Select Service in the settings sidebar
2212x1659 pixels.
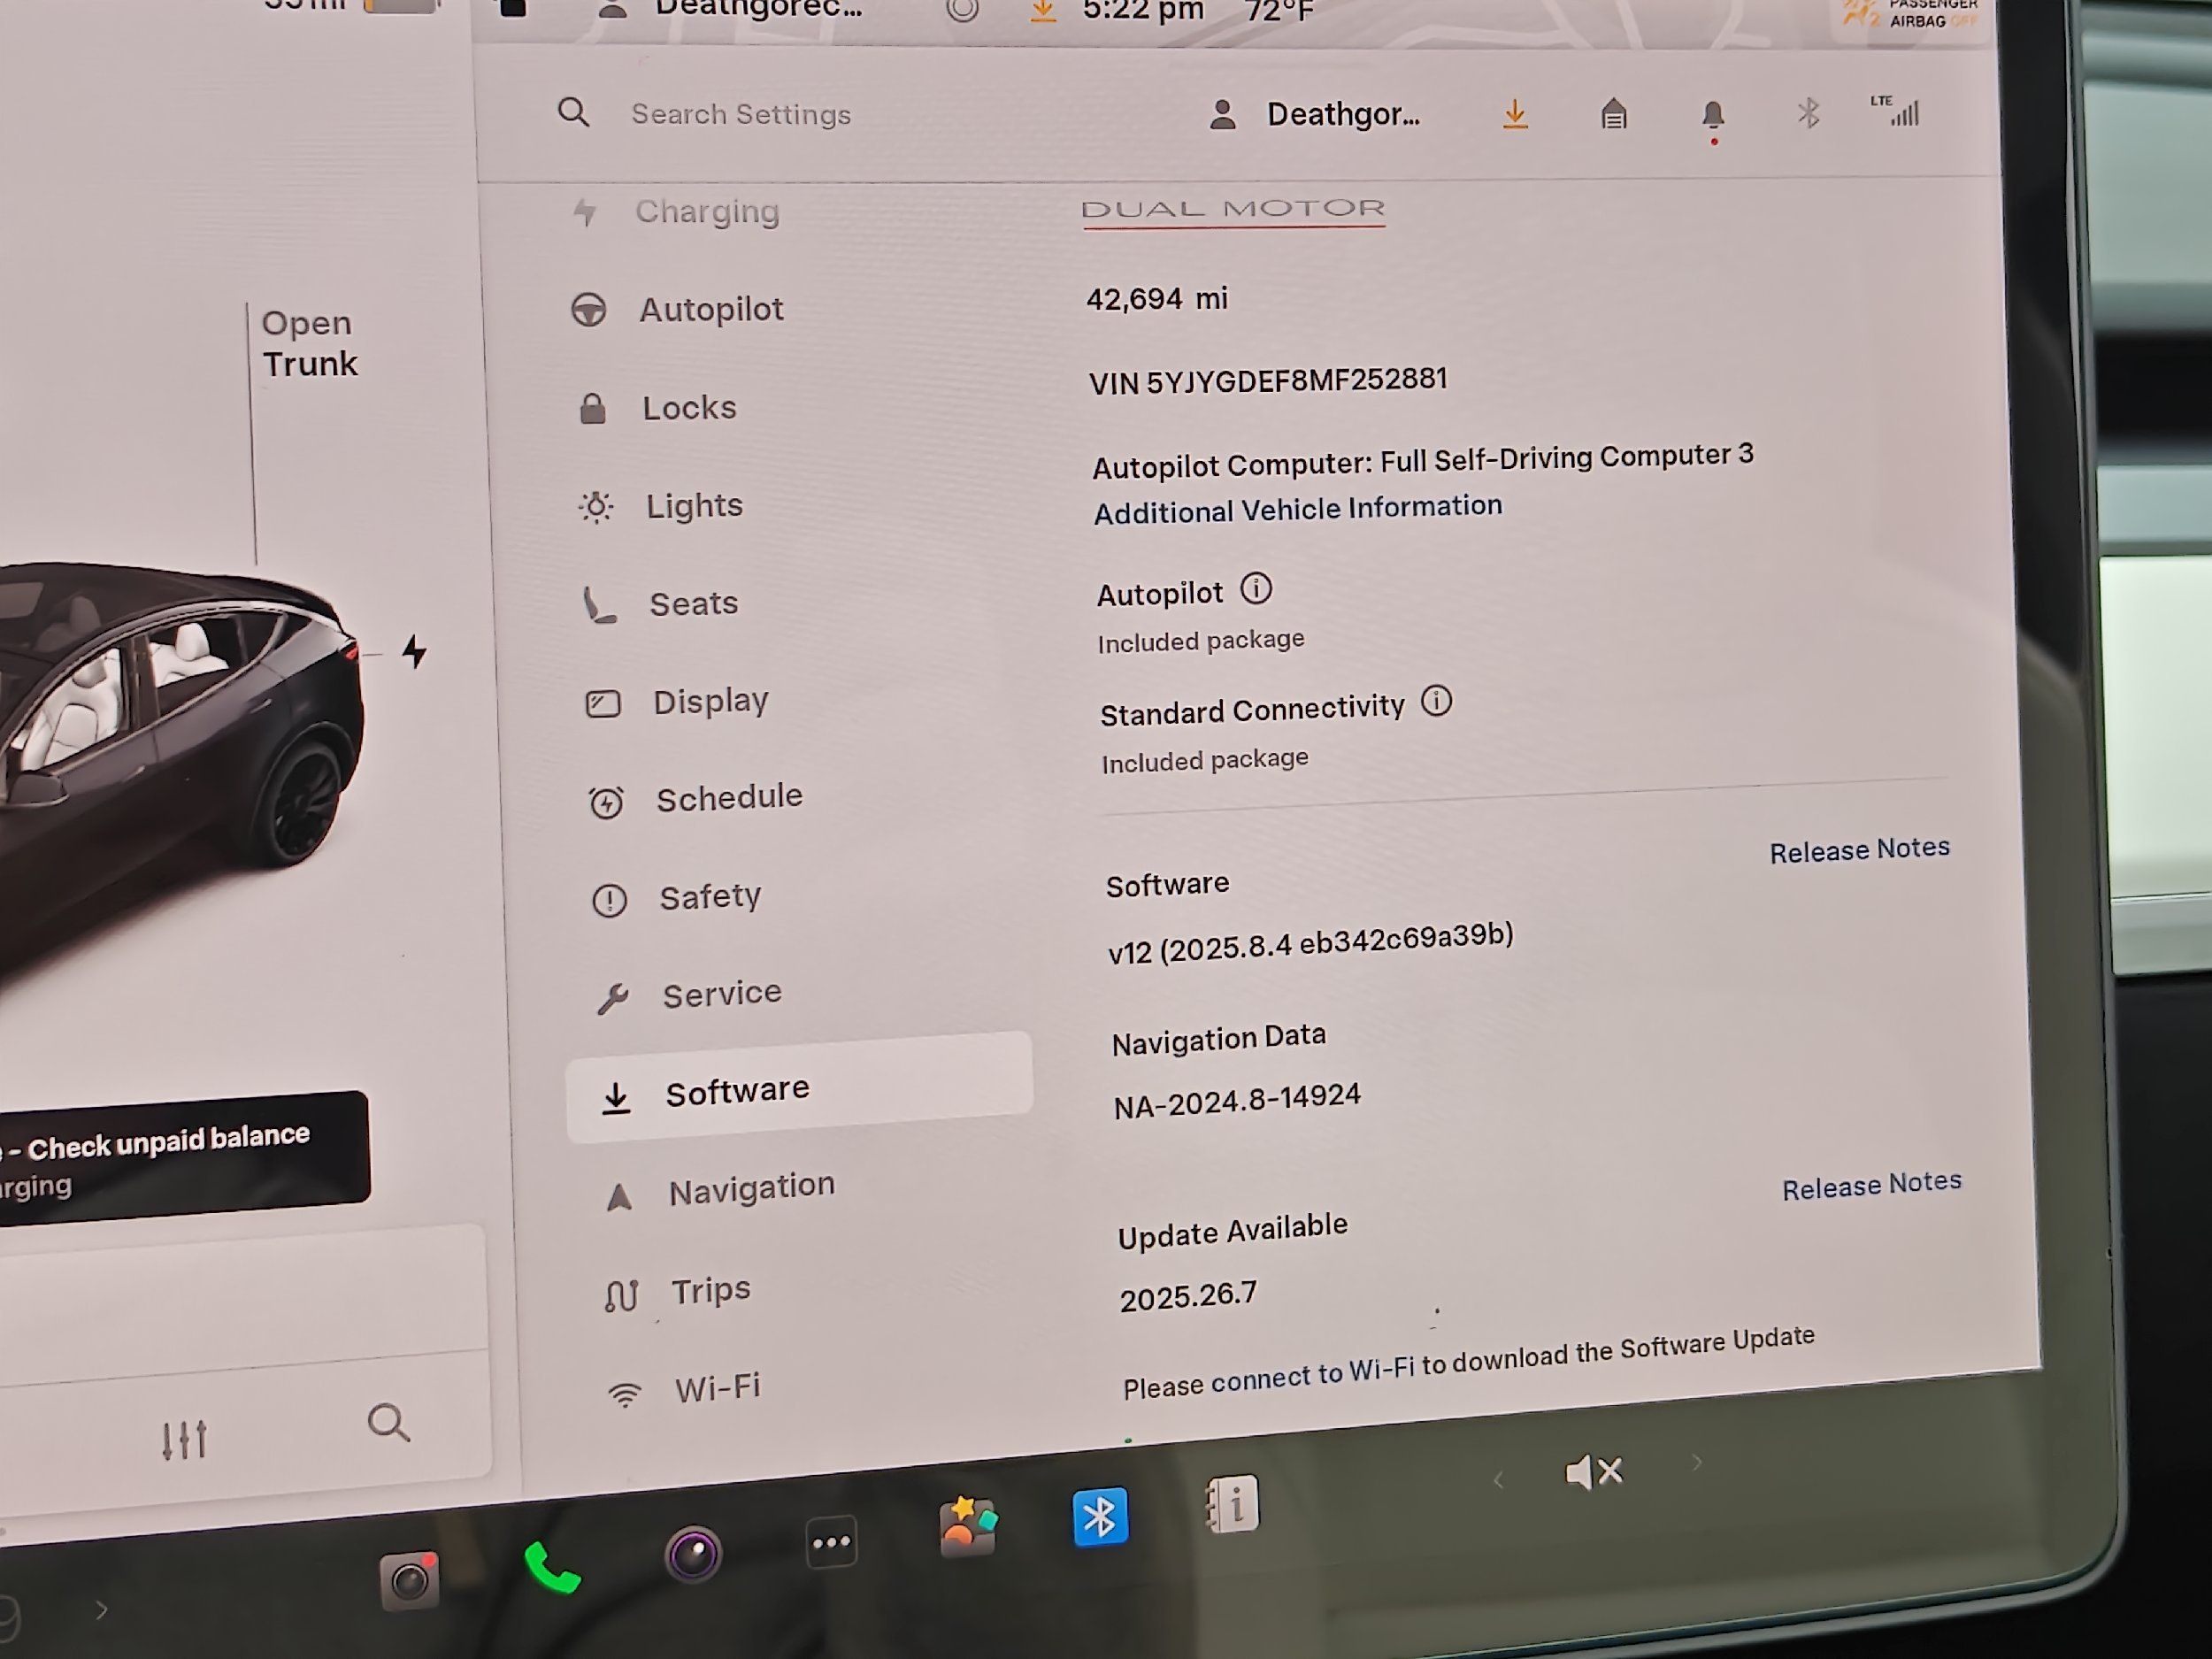(x=689, y=995)
